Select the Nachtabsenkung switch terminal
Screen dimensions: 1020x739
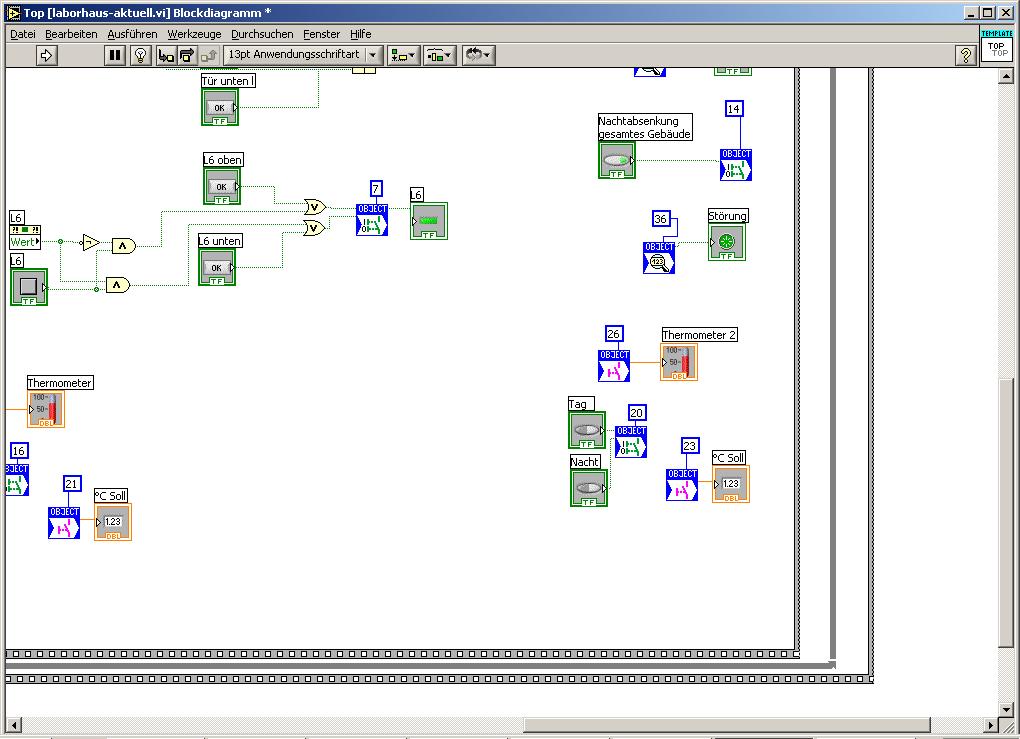(617, 160)
